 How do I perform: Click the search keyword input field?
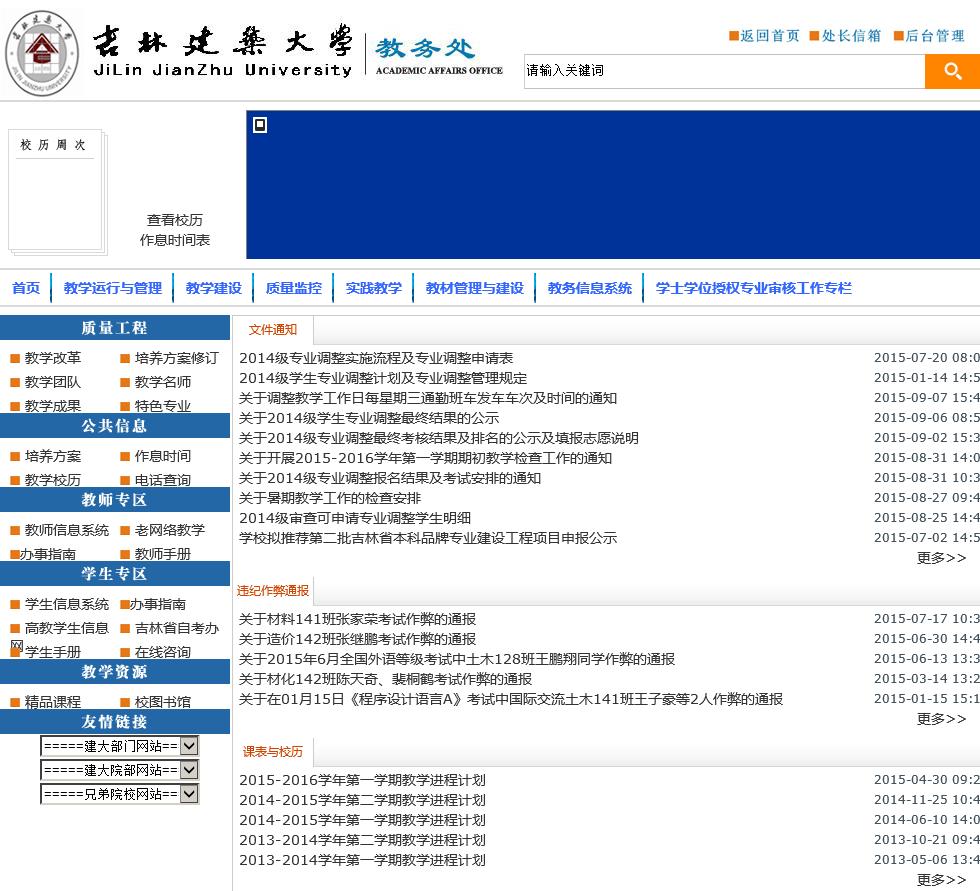(723, 71)
